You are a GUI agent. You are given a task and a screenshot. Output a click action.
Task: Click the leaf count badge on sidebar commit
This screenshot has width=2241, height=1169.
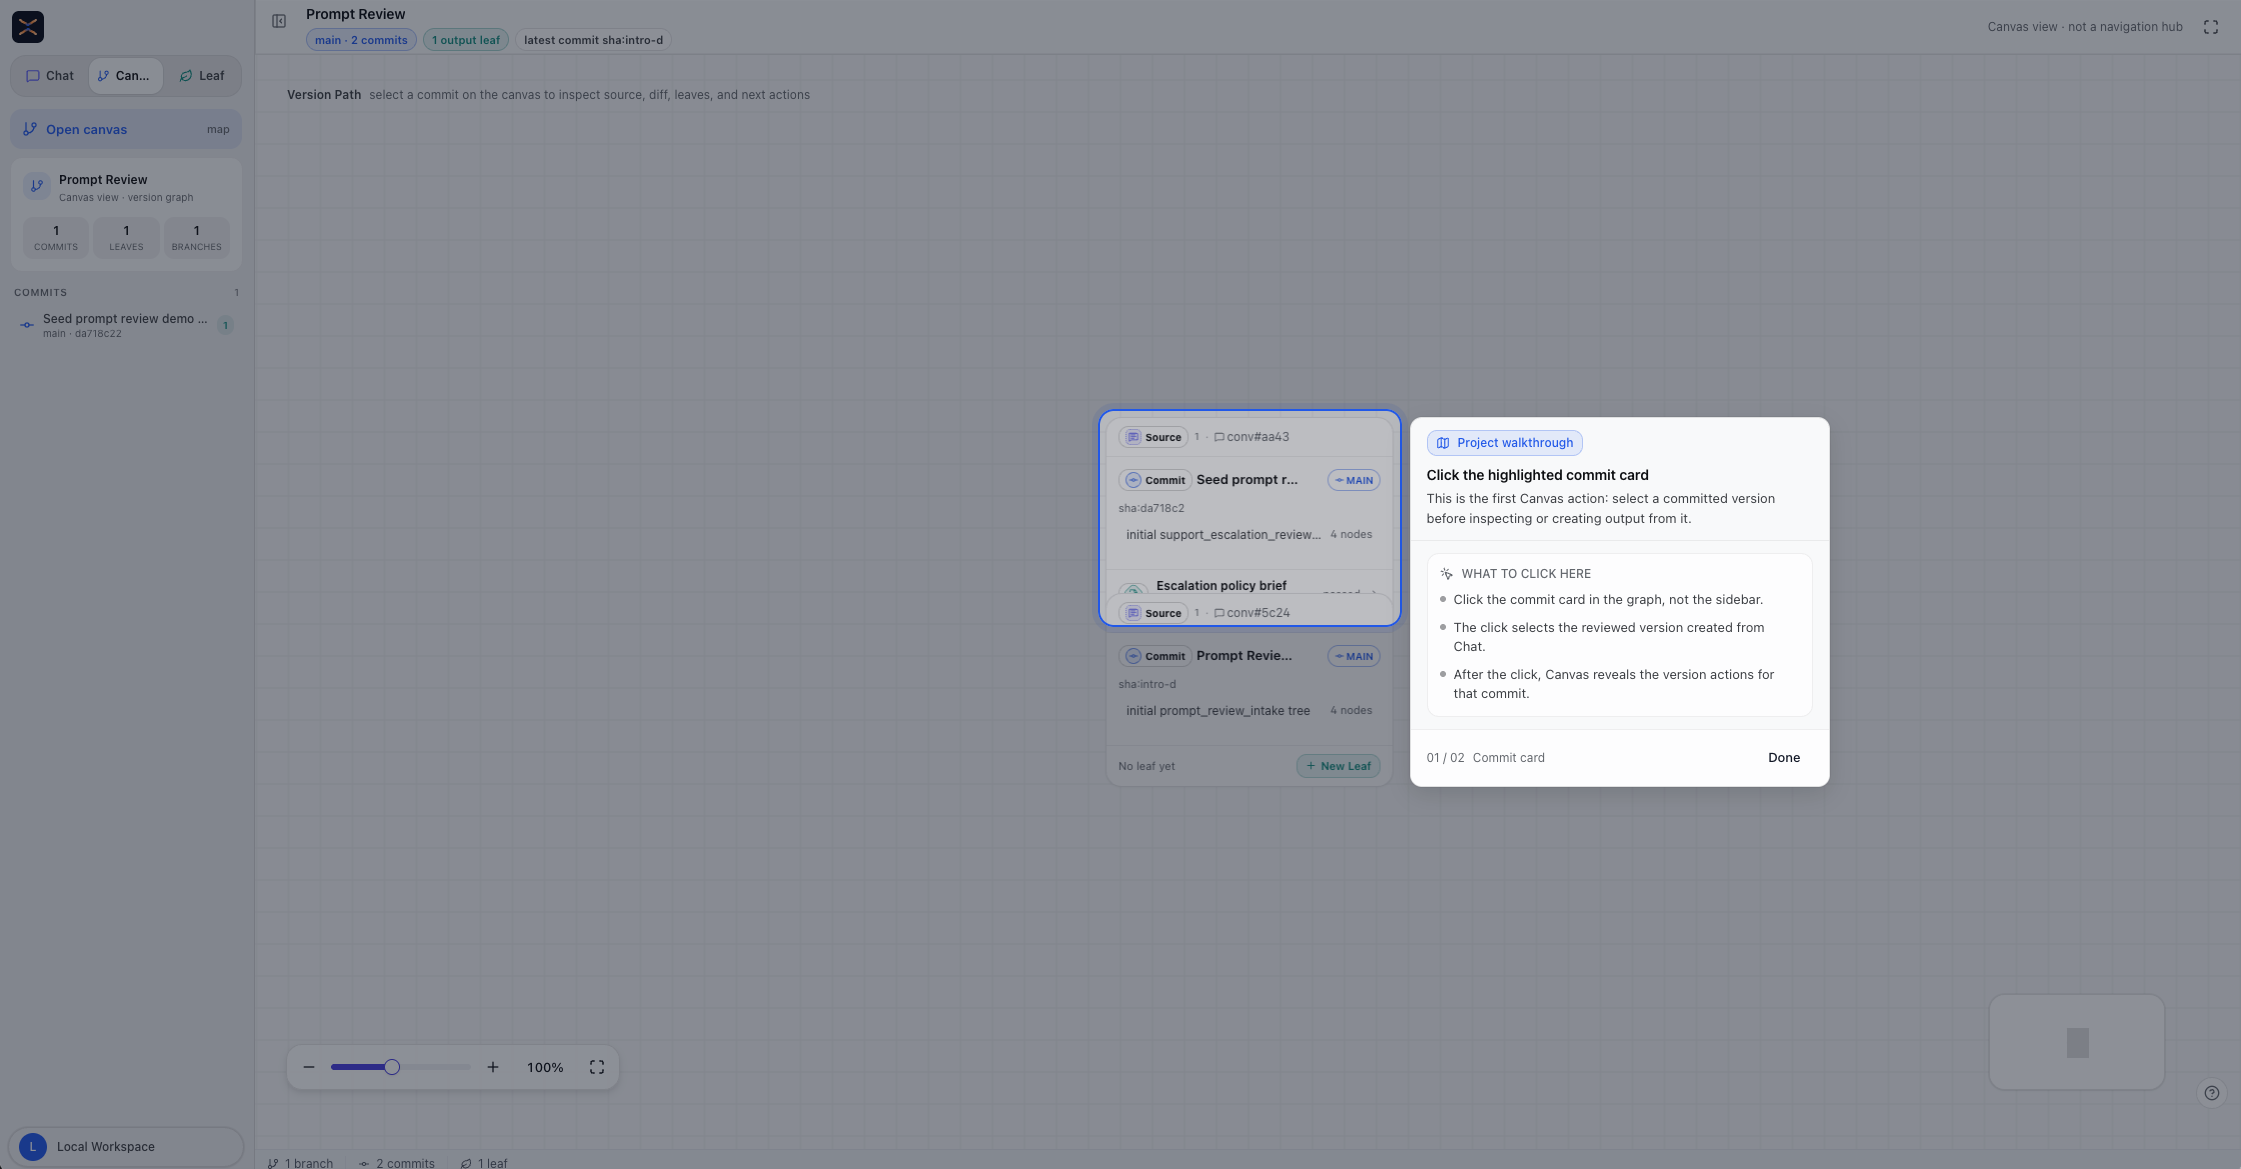click(x=225, y=325)
